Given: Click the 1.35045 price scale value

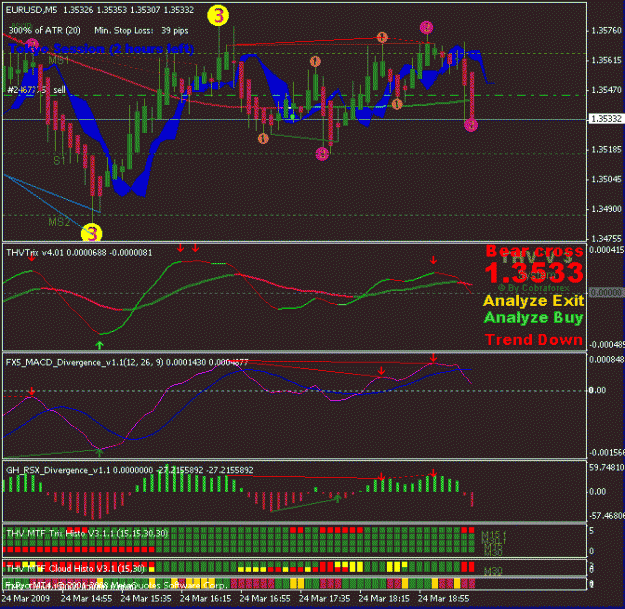Looking at the screenshot, I should (x=606, y=179).
